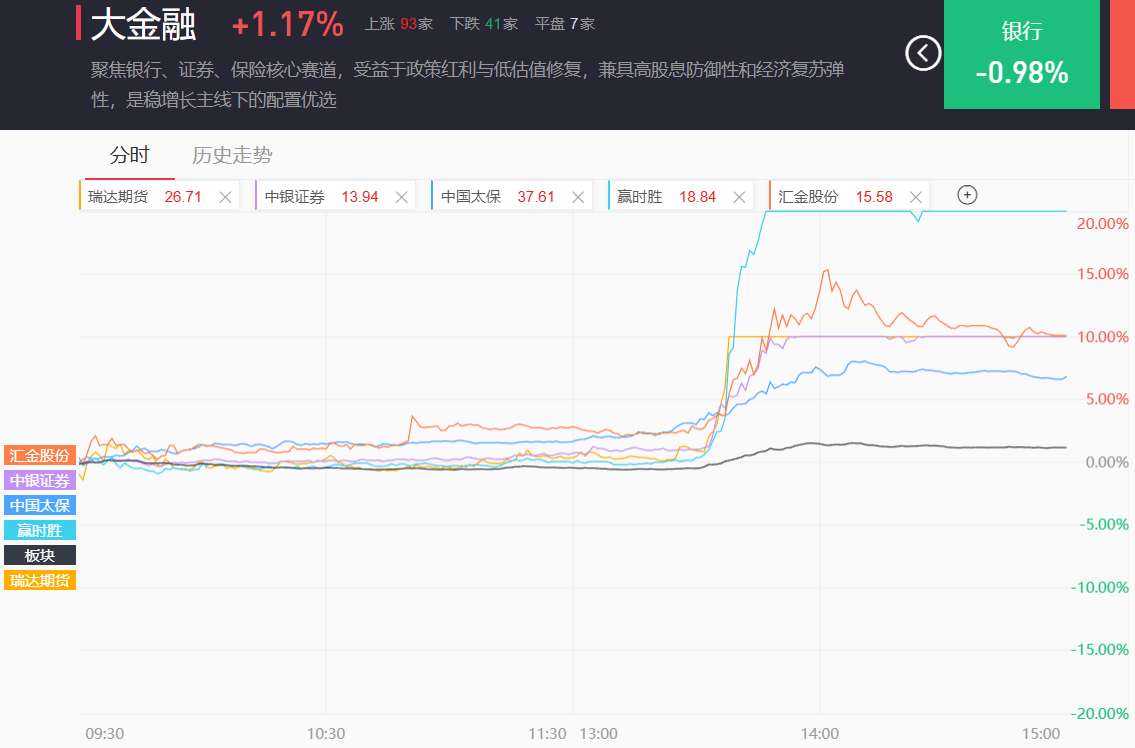Viewport: 1135px width, 748px height.
Task: Open the 银行 sector card
Action: (1021, 54)
